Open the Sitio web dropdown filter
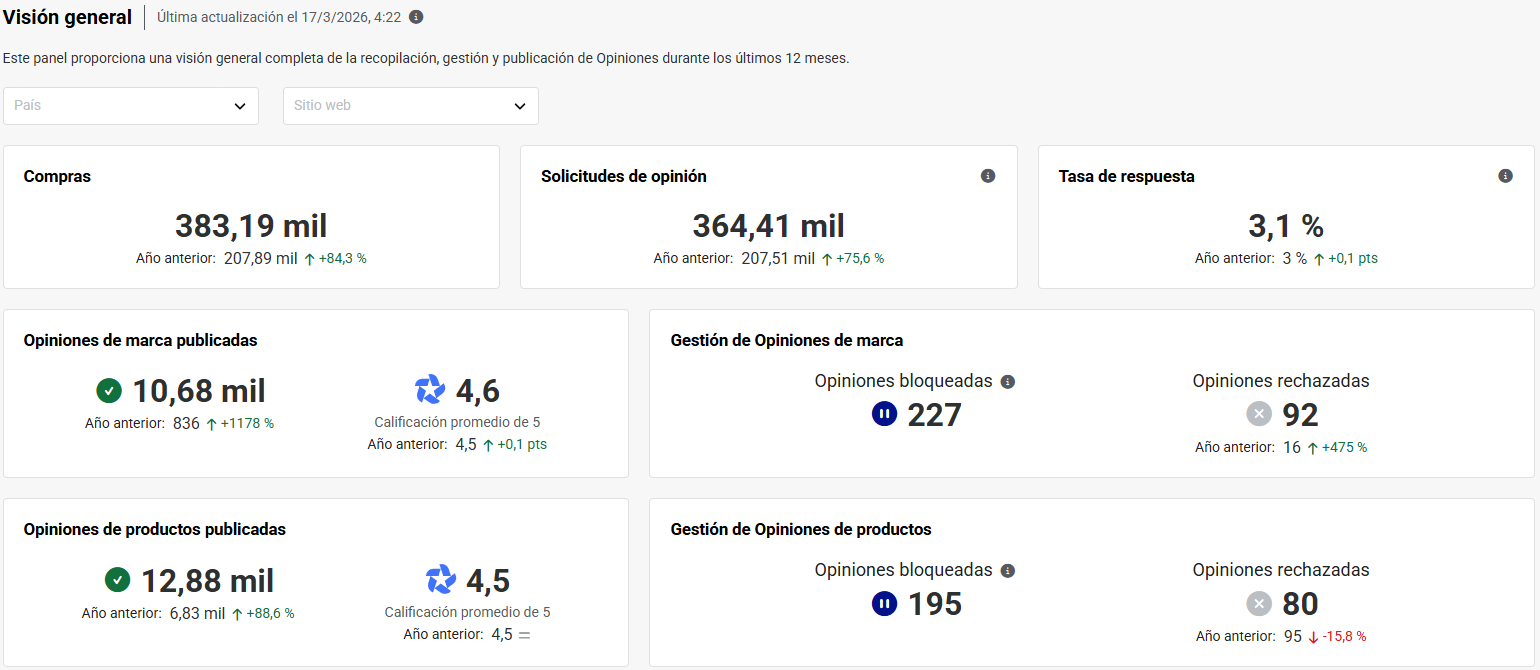 click(x=410, y=106)
